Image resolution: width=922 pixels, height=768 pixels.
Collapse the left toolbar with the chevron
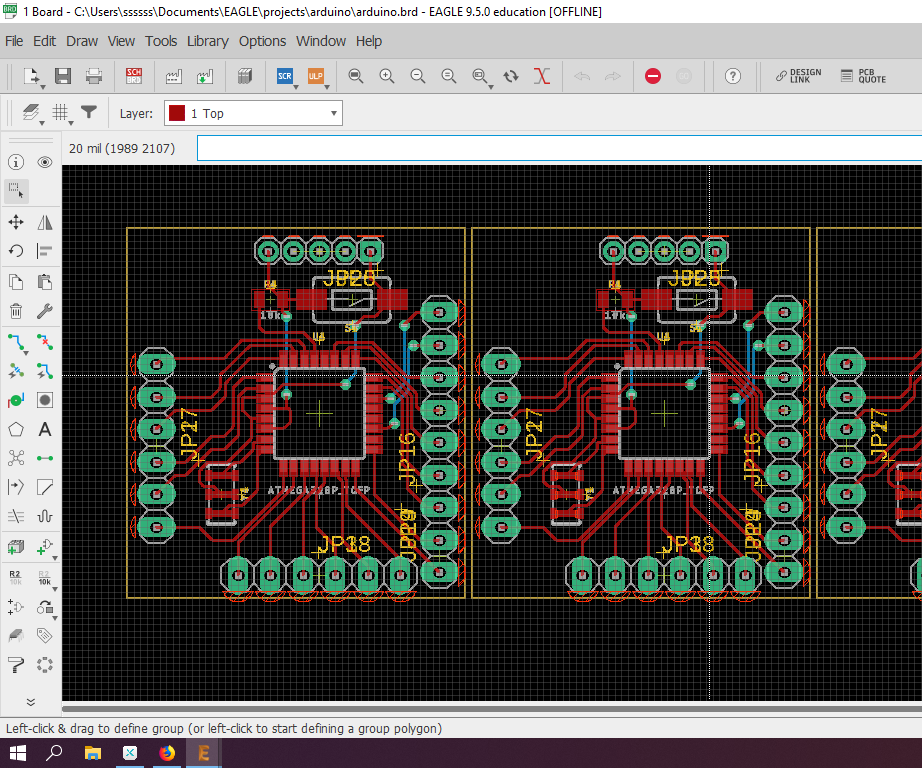(x=29, y=701)
